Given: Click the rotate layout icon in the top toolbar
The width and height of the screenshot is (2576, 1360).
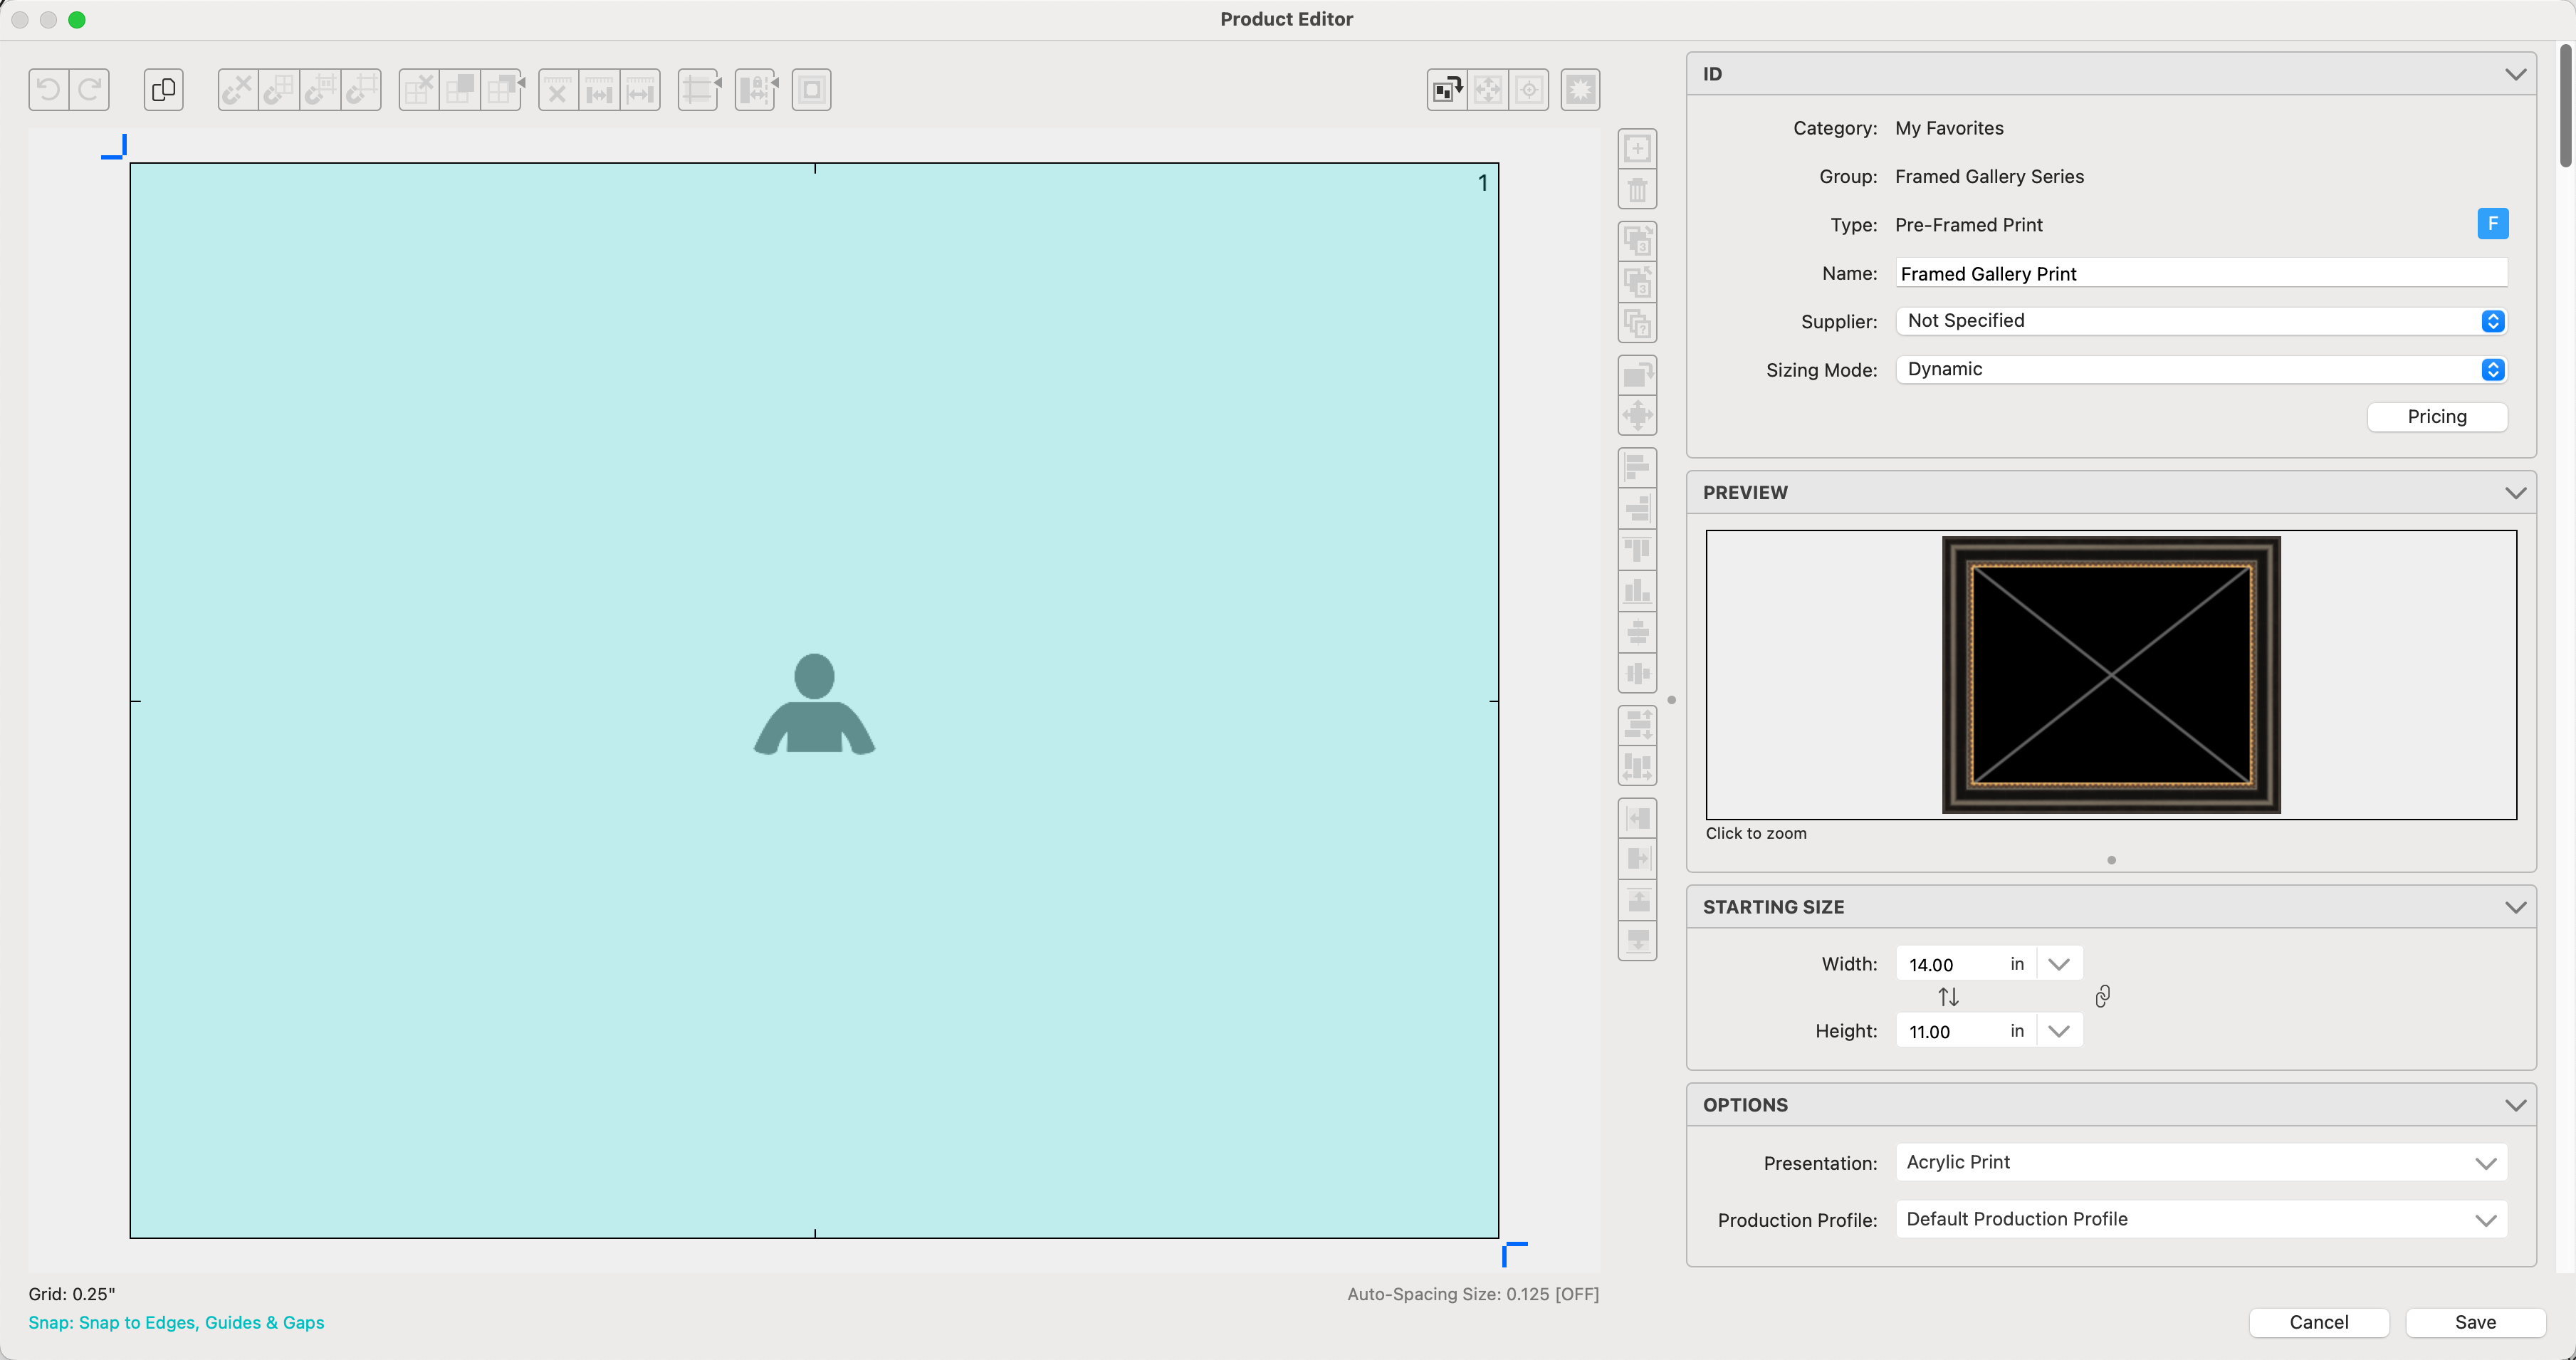Looking at the screenshot, I should (x=1446, y=90).
